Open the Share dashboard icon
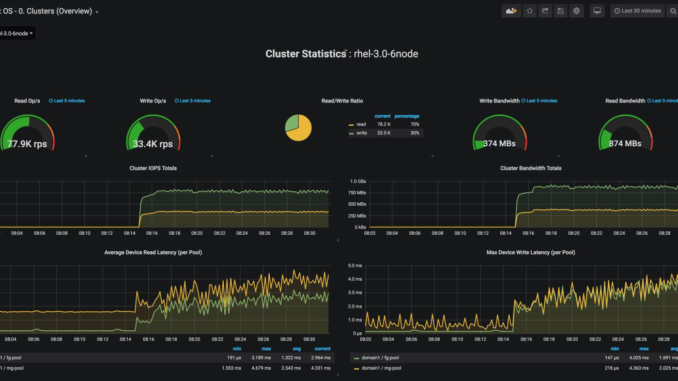The image size is (678, 381). tap(545, 11)
